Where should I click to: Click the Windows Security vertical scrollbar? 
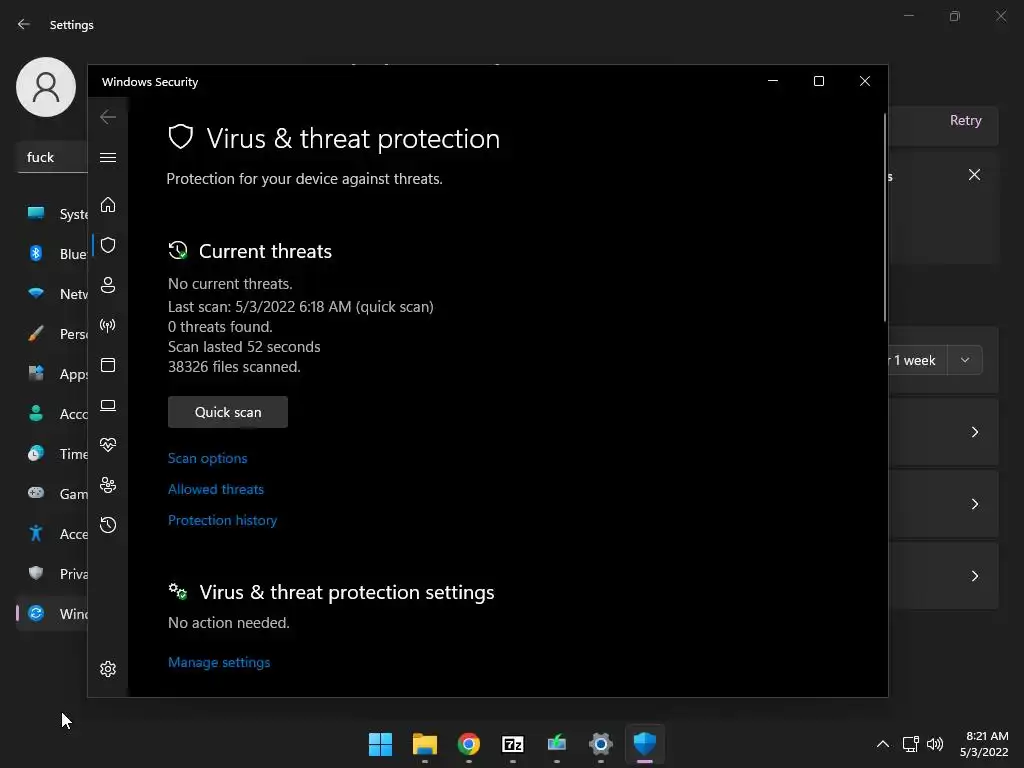coord(885,217)
